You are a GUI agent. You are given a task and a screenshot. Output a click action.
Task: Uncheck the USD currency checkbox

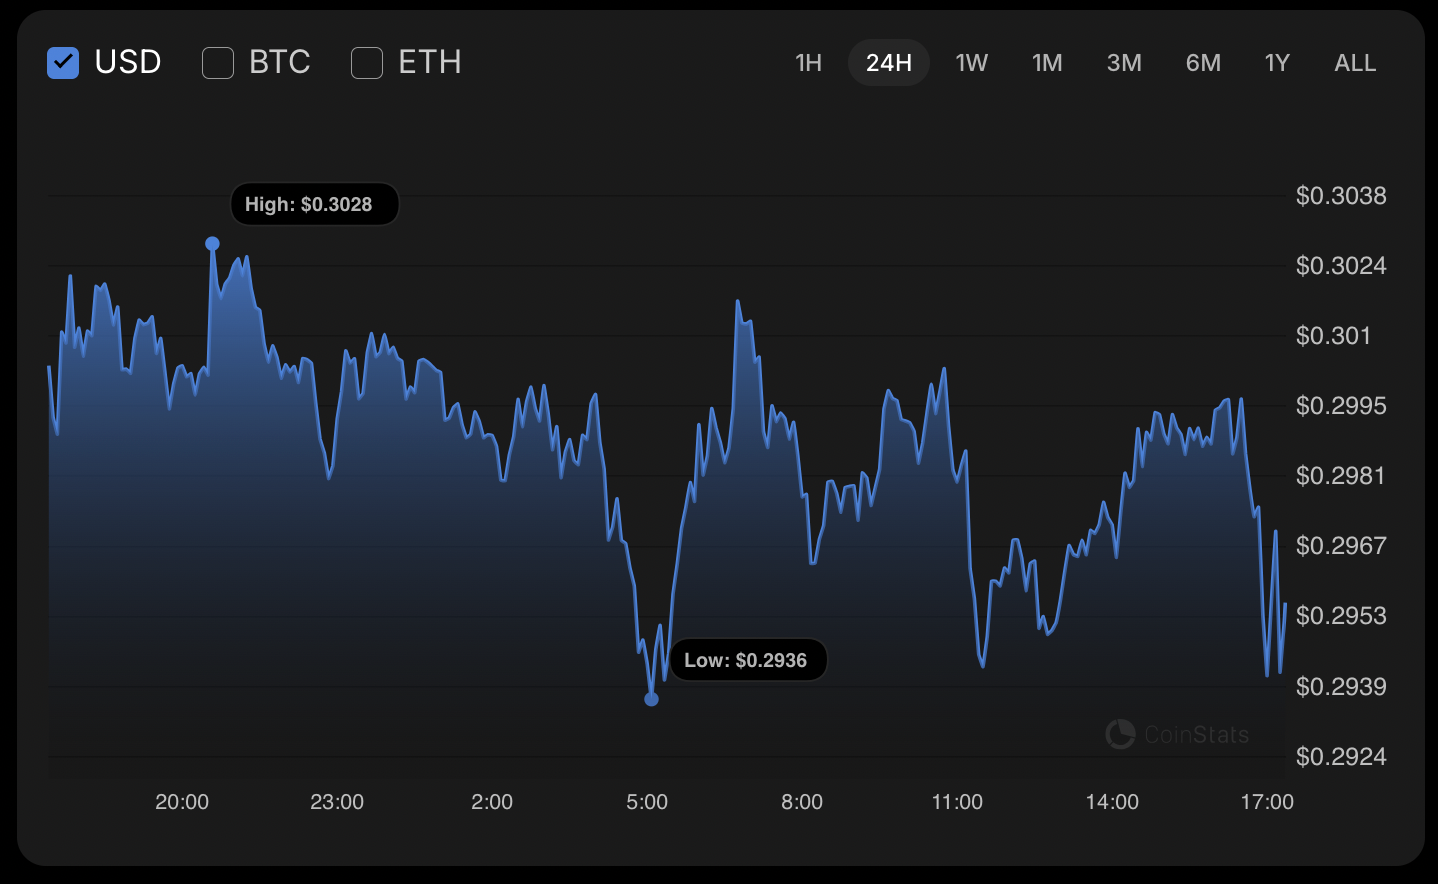click(63, 63)
